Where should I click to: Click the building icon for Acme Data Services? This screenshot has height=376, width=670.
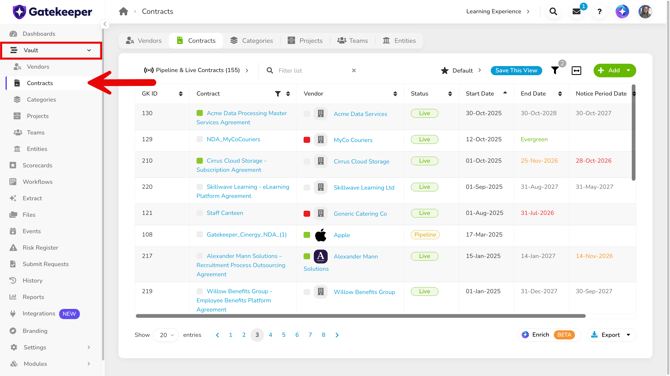(x=320, y=114)
